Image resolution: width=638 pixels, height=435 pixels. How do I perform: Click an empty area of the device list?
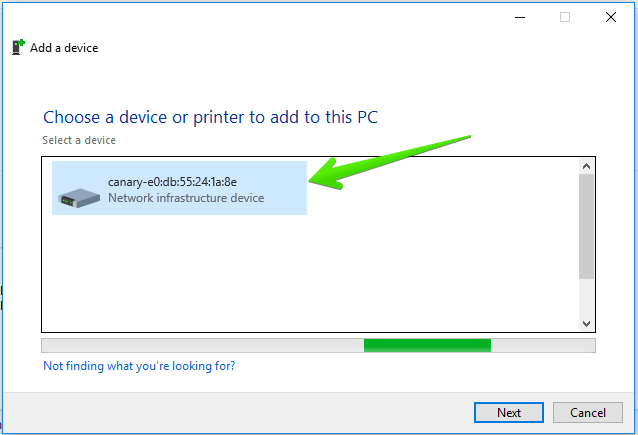pyautogui.click(x=309, y=273)
